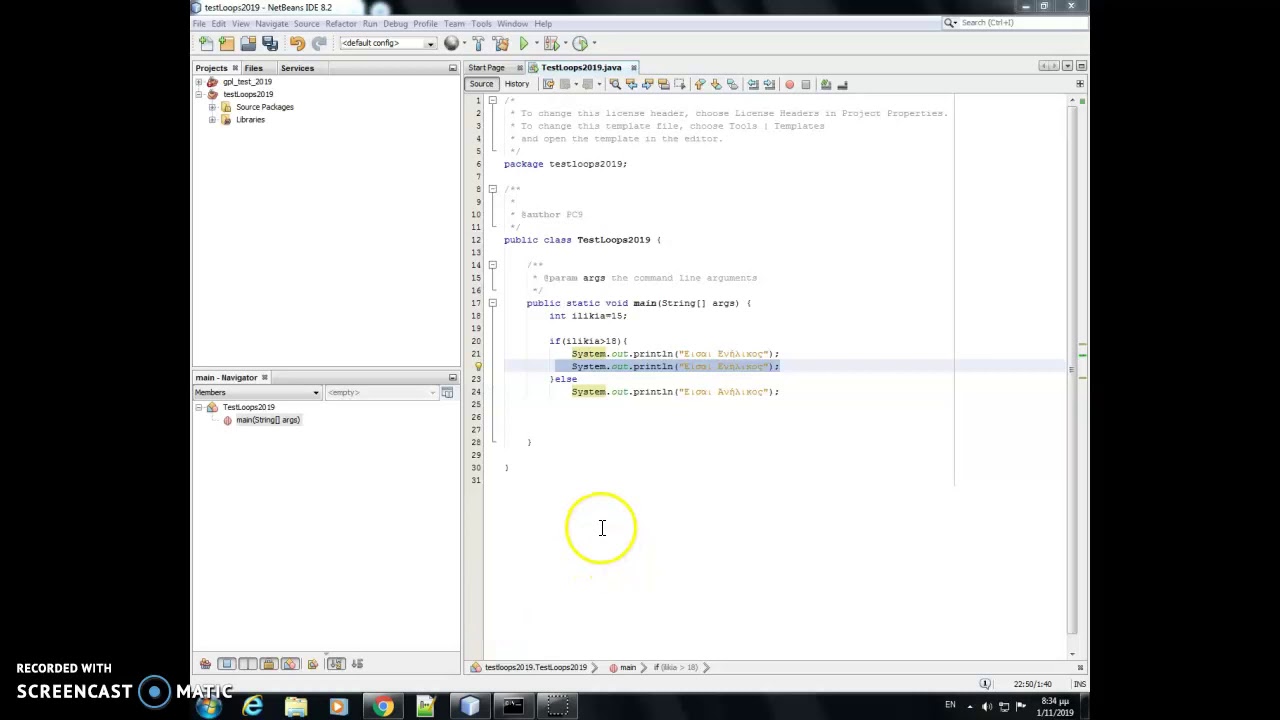Switch to the Start Page tab
The height and width of the screenshot is (720, 1280).
(487, 68)
